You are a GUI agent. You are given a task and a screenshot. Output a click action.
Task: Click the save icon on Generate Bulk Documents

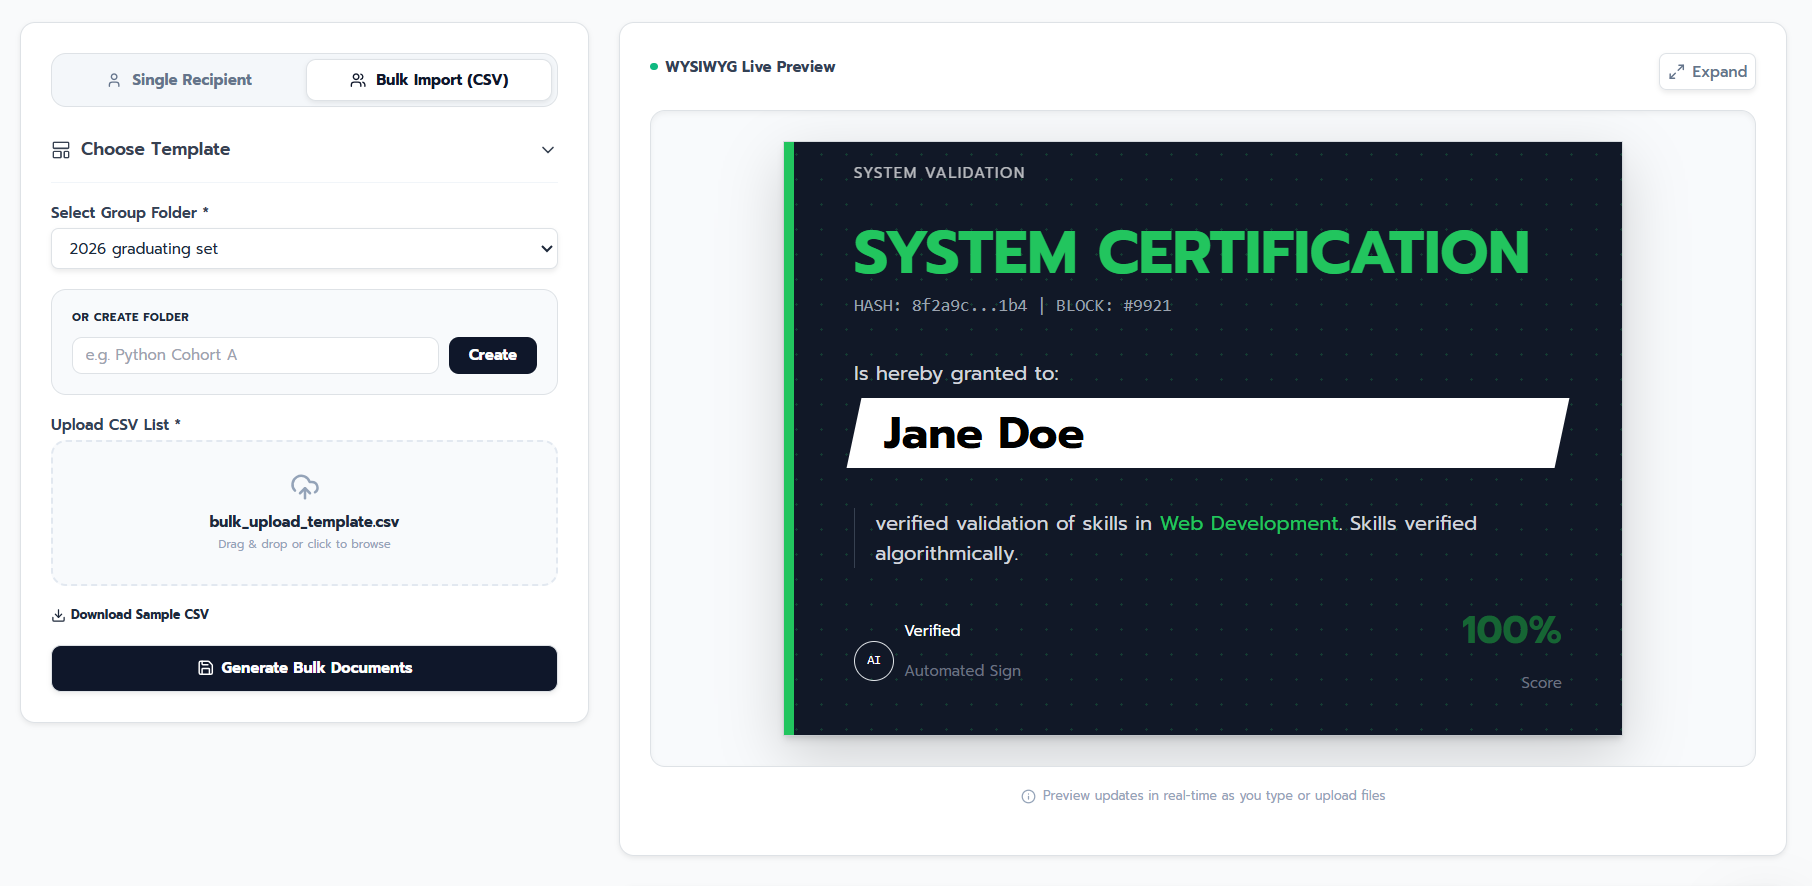click(205, 668)
